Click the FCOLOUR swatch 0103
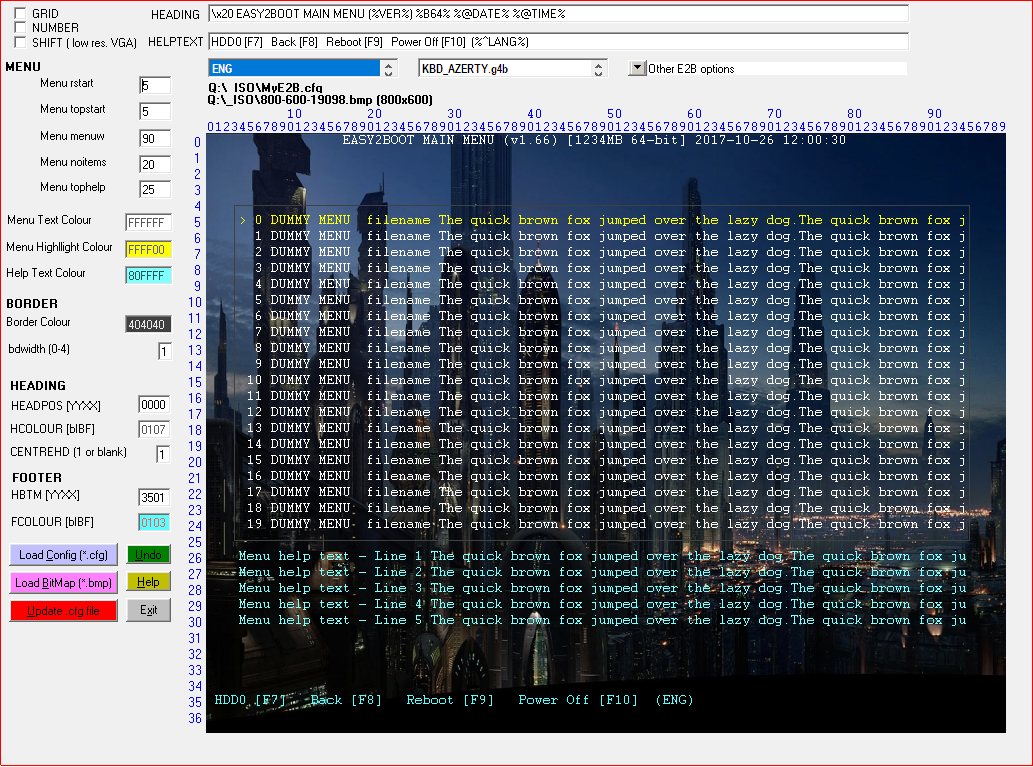Viewport: 1033px width, 767px height. (x=154, y=523)
